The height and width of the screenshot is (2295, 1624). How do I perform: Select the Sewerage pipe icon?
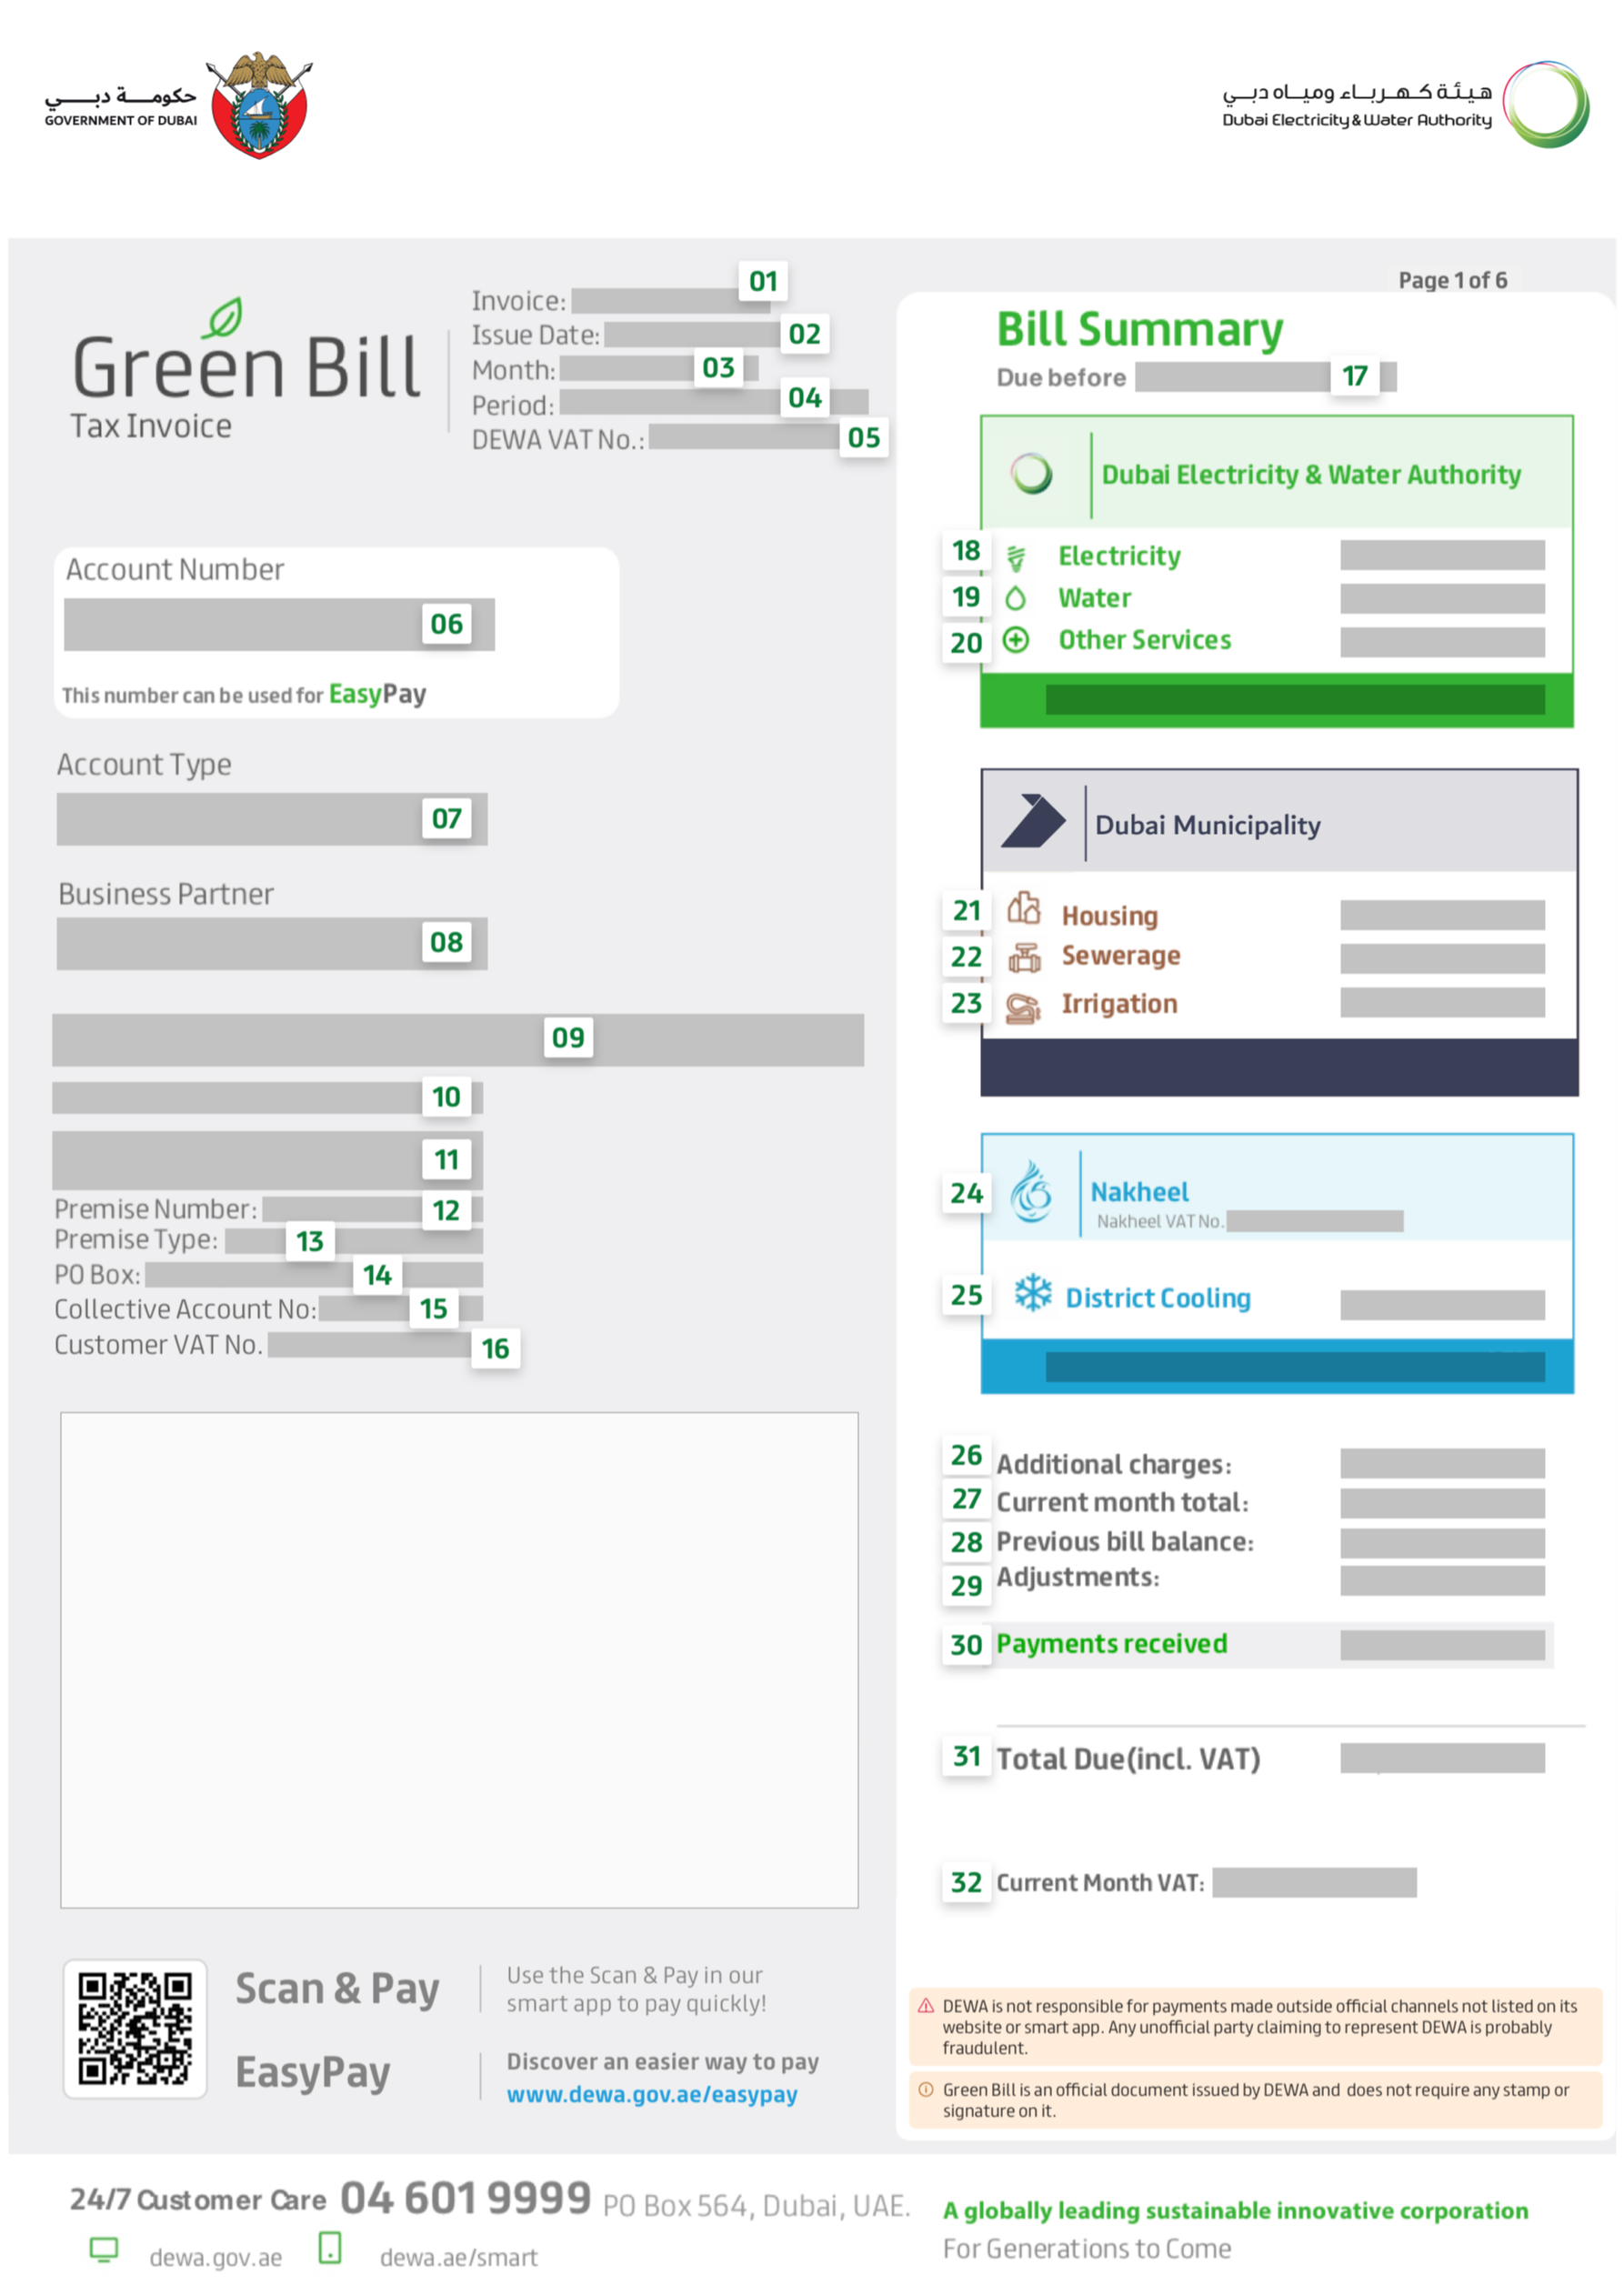[x=1026, y=956]
